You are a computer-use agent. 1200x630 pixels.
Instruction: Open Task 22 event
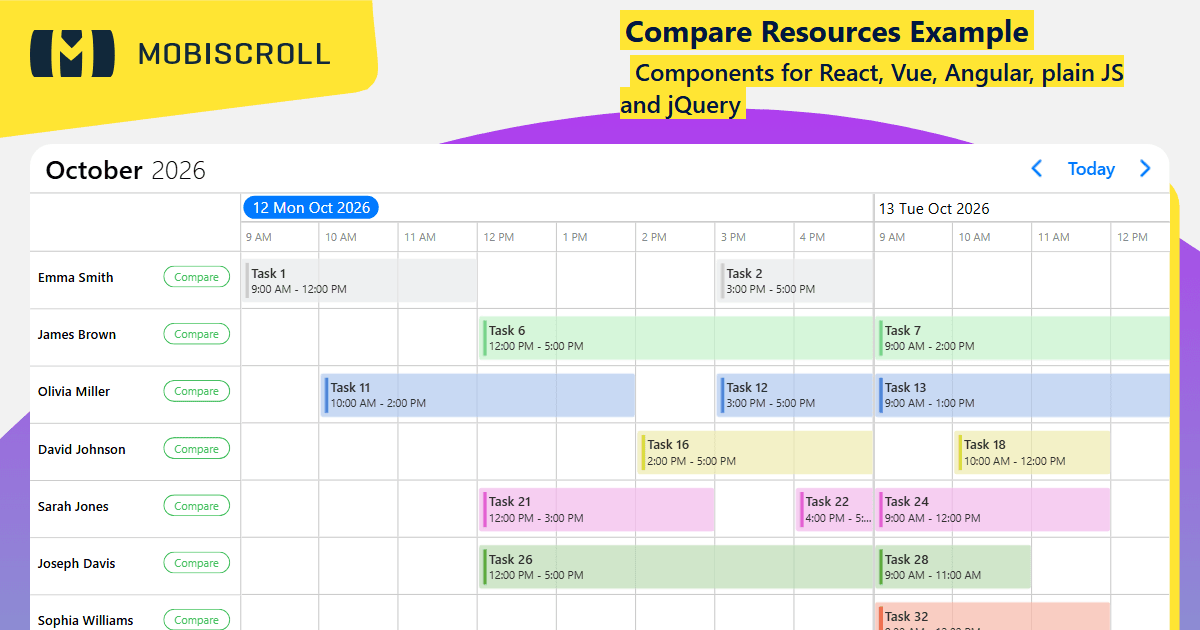835,509
